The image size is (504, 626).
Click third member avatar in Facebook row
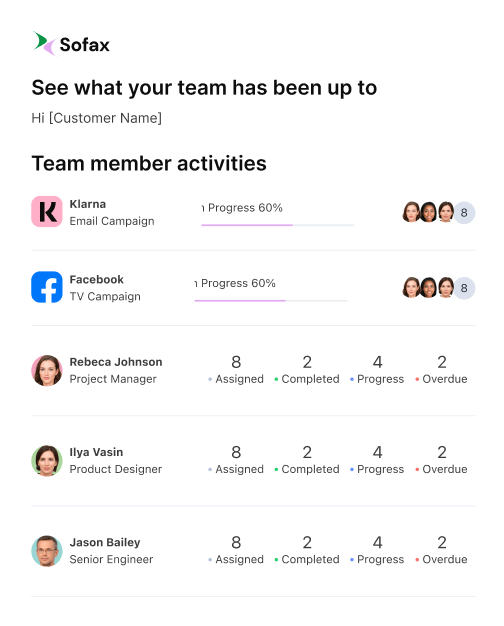446,287
